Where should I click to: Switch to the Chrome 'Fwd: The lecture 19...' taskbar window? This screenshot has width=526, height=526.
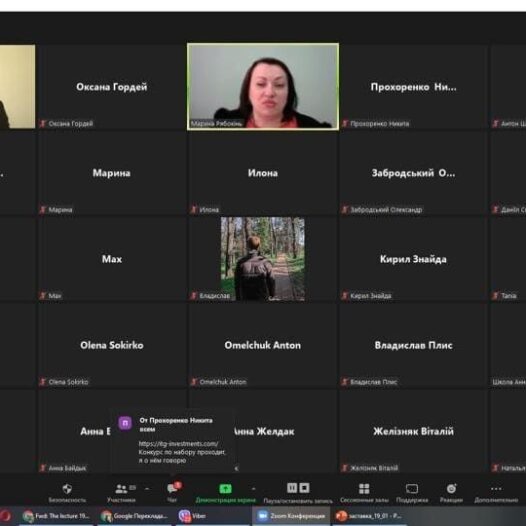(x=56, y=516)
